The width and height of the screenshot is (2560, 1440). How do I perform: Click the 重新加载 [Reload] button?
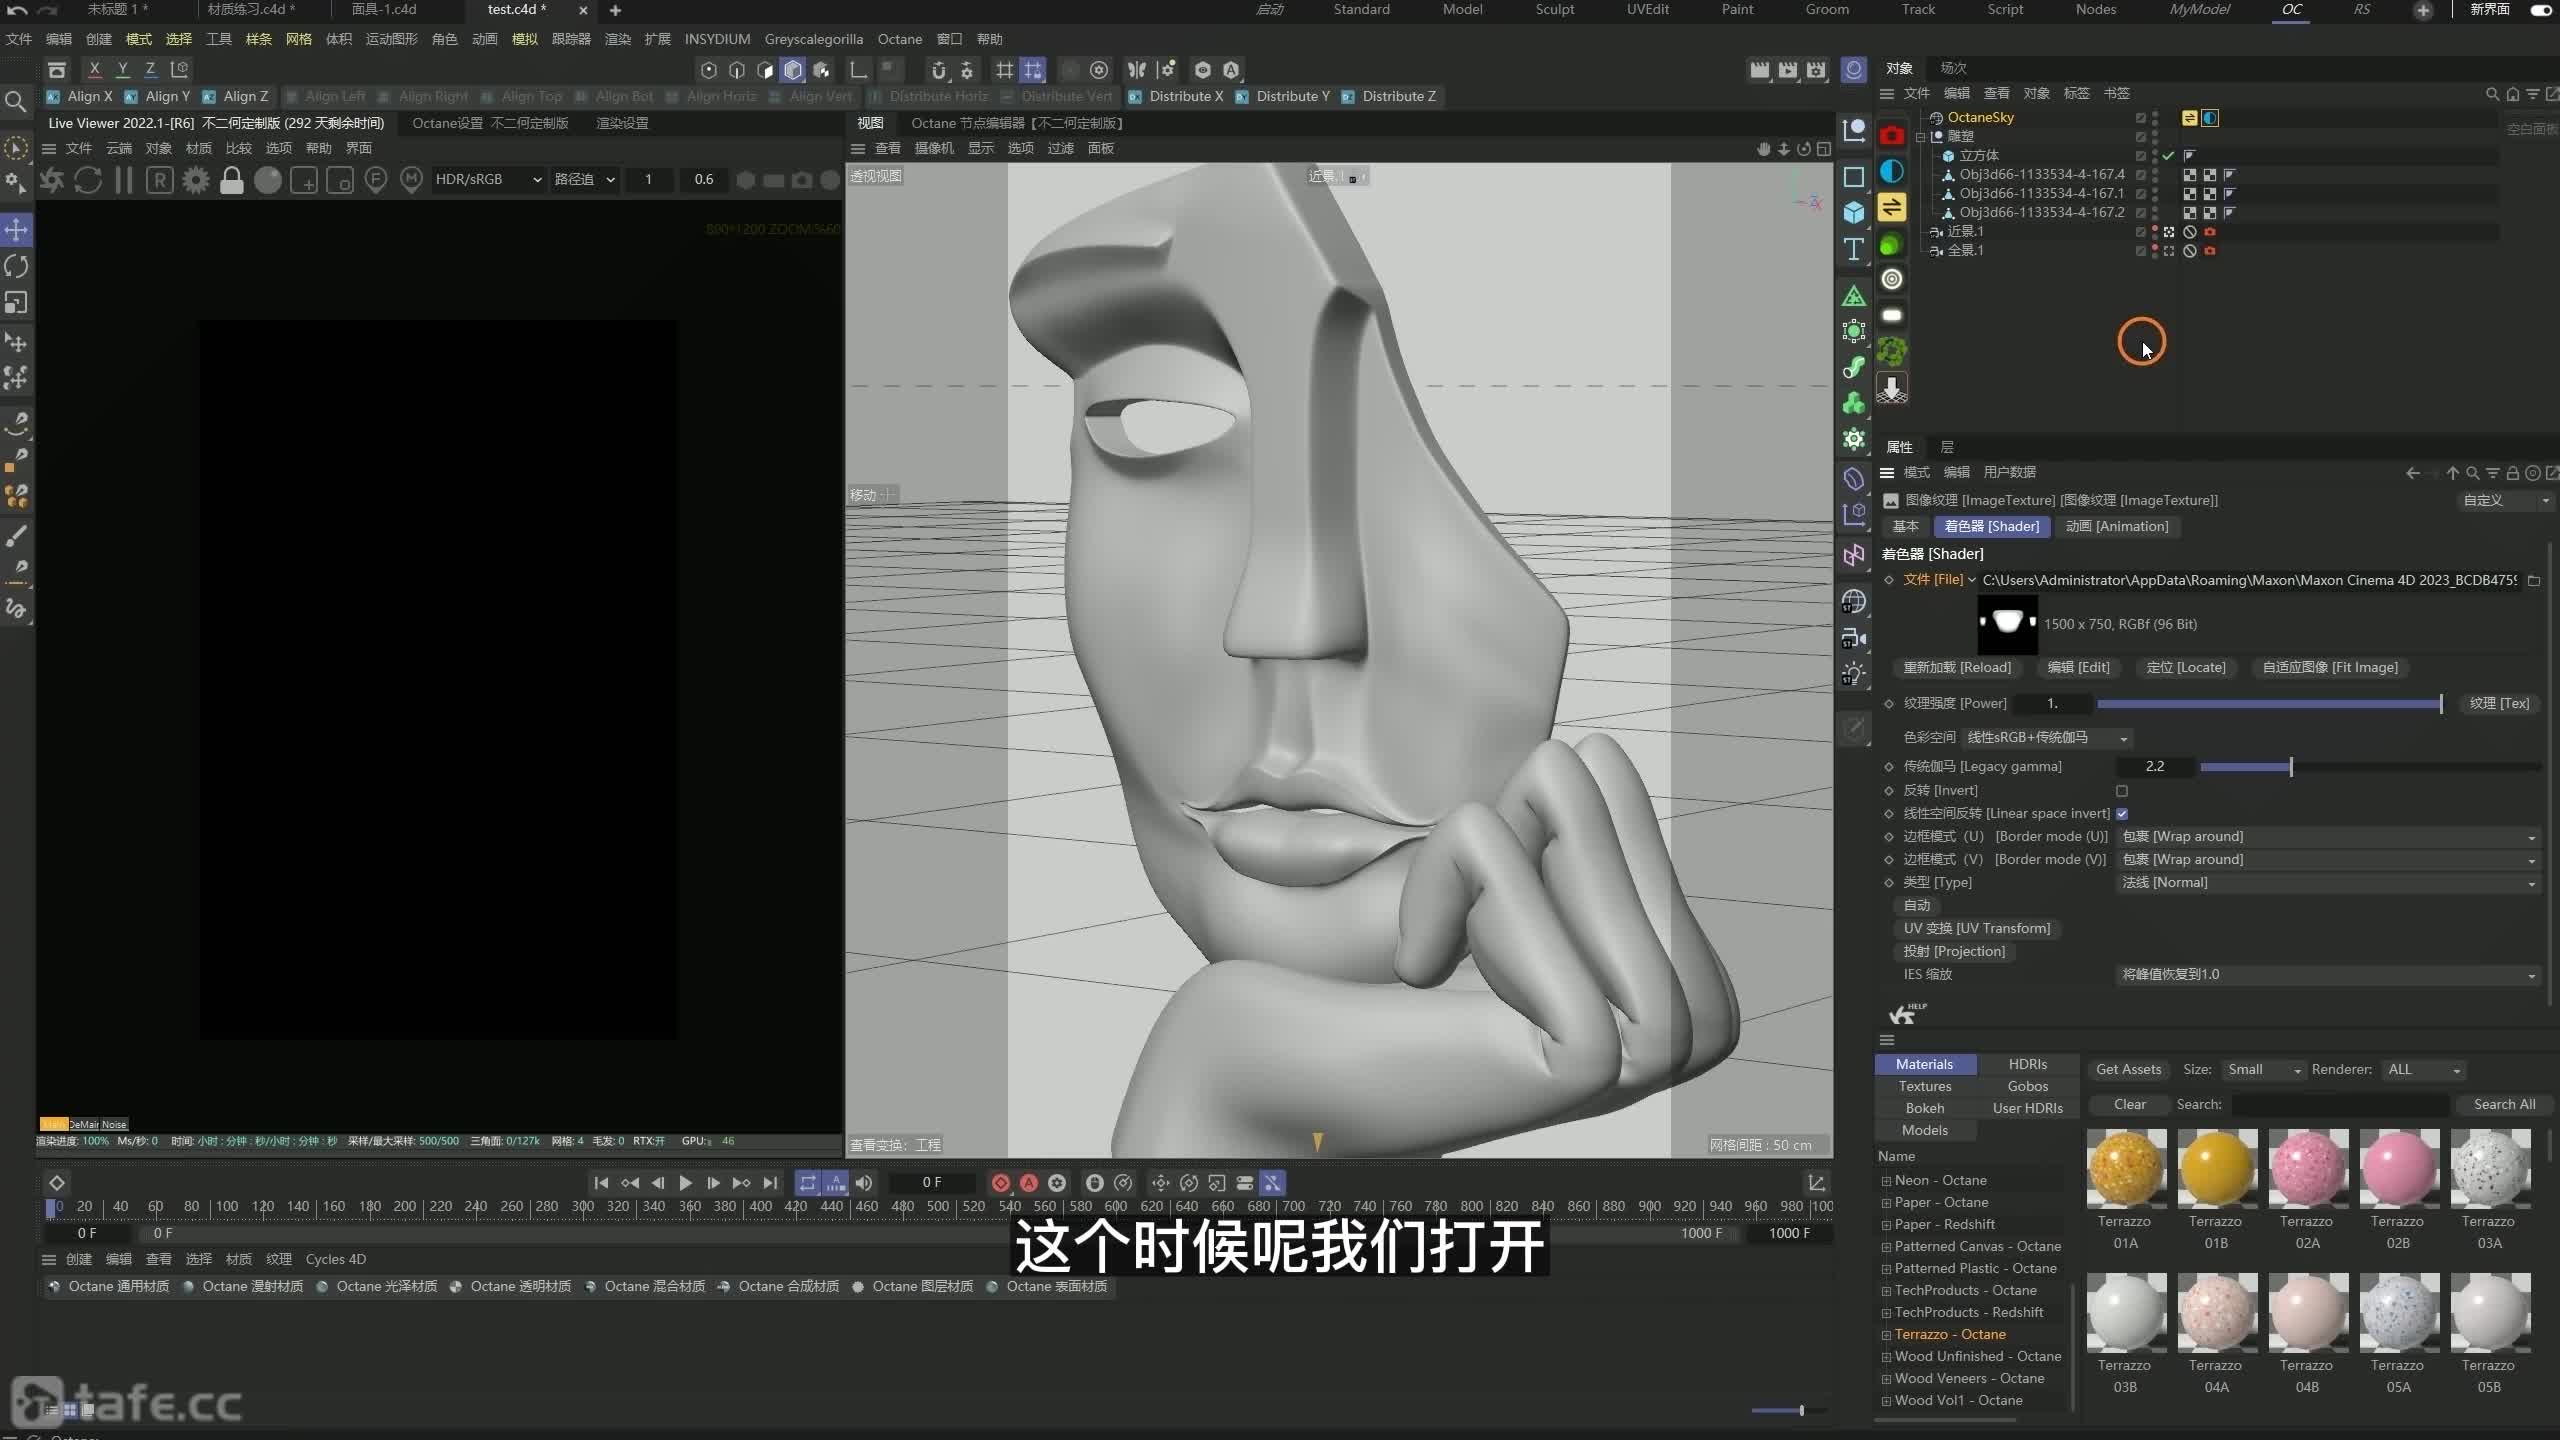(x=1957, y=667)
